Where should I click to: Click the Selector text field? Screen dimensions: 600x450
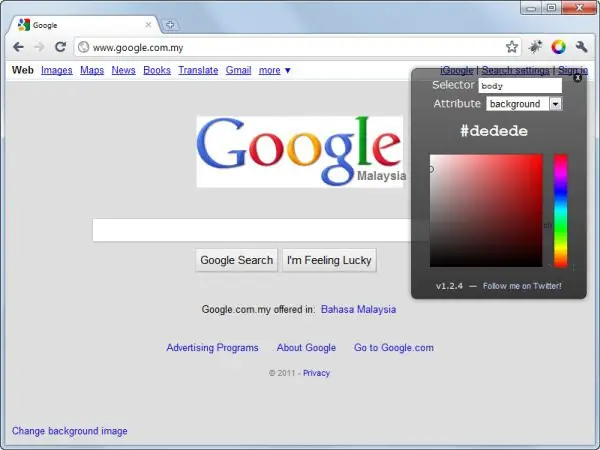click(520, 86)
